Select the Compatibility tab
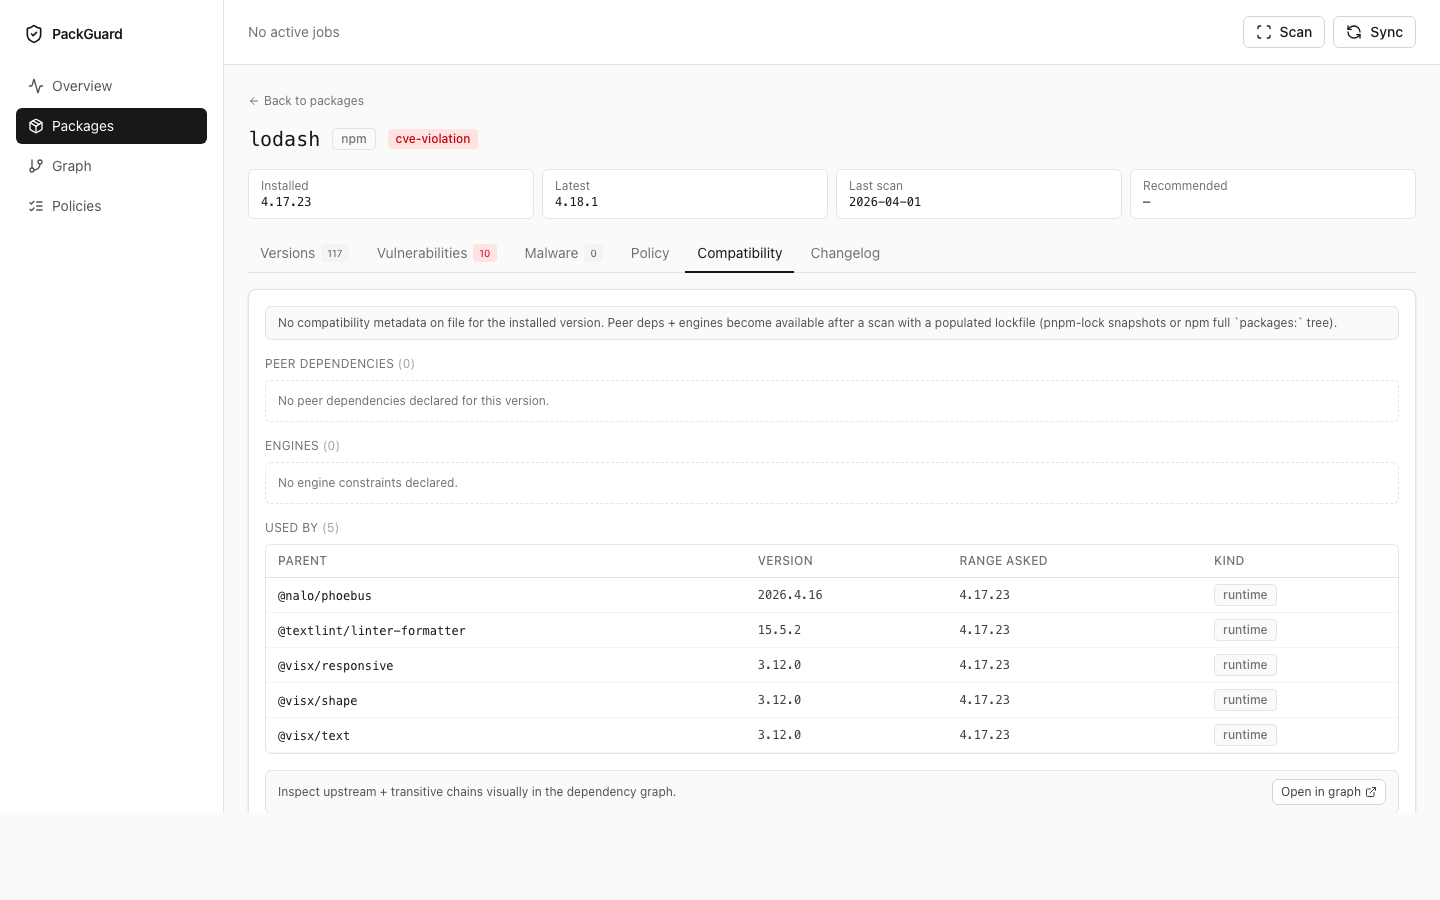 [740, 253]
